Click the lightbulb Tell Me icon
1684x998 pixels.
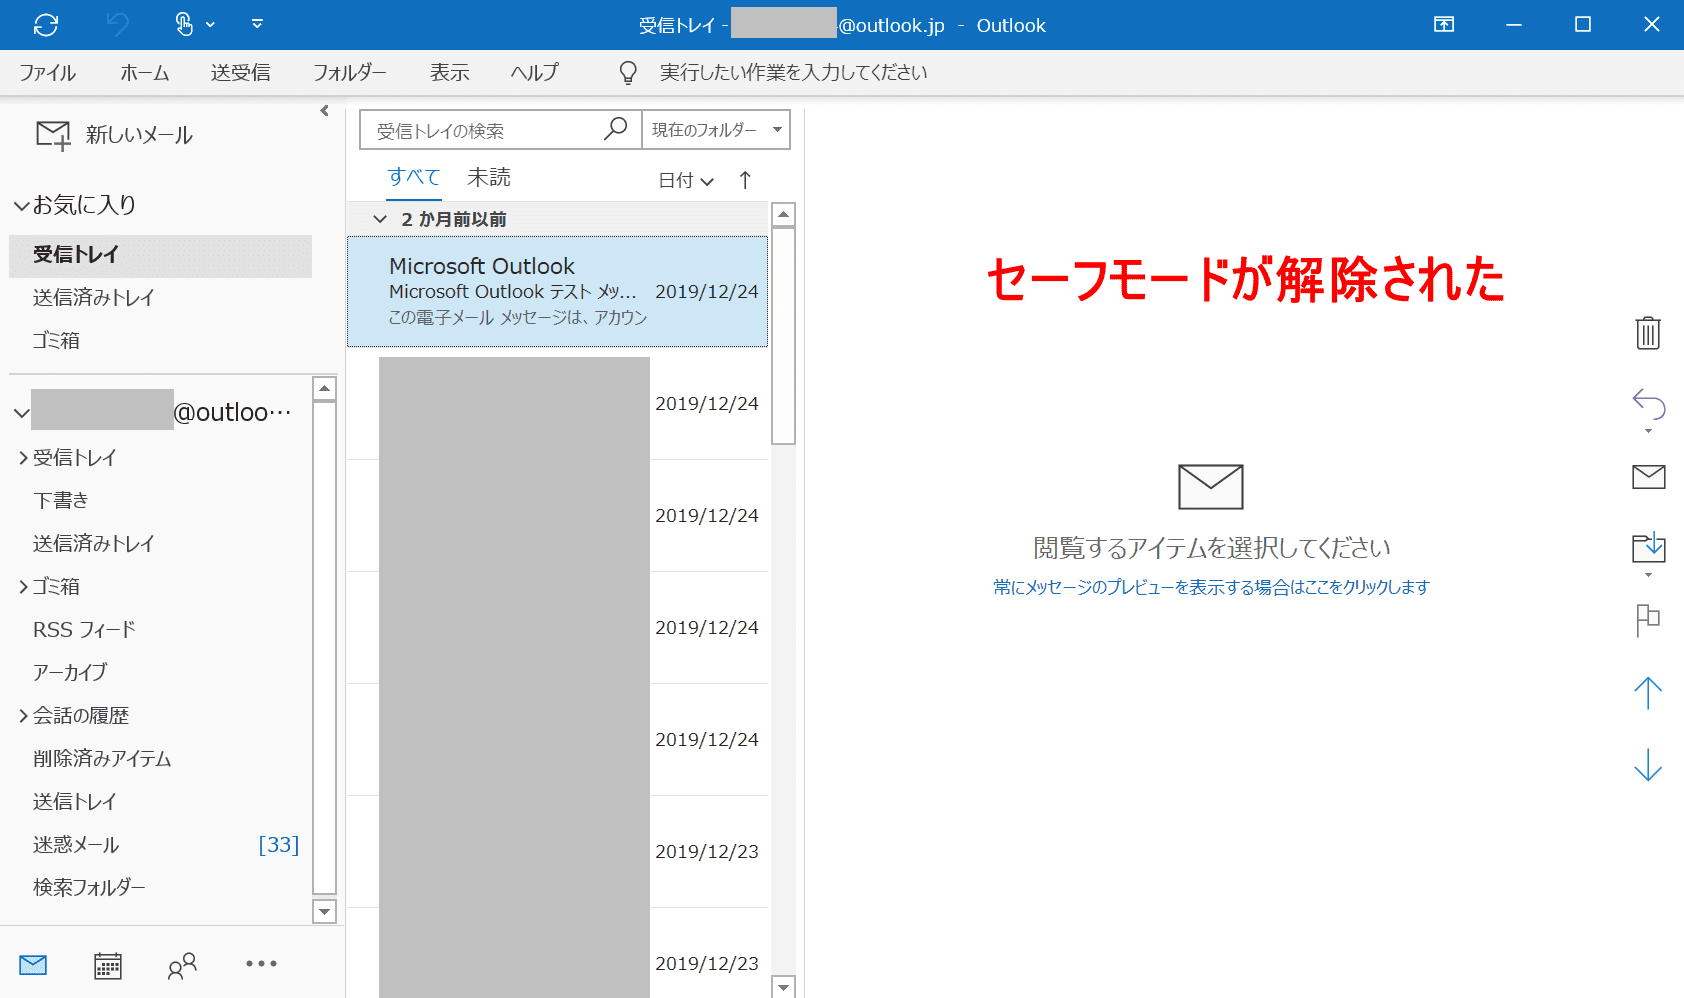coord(628,73)
